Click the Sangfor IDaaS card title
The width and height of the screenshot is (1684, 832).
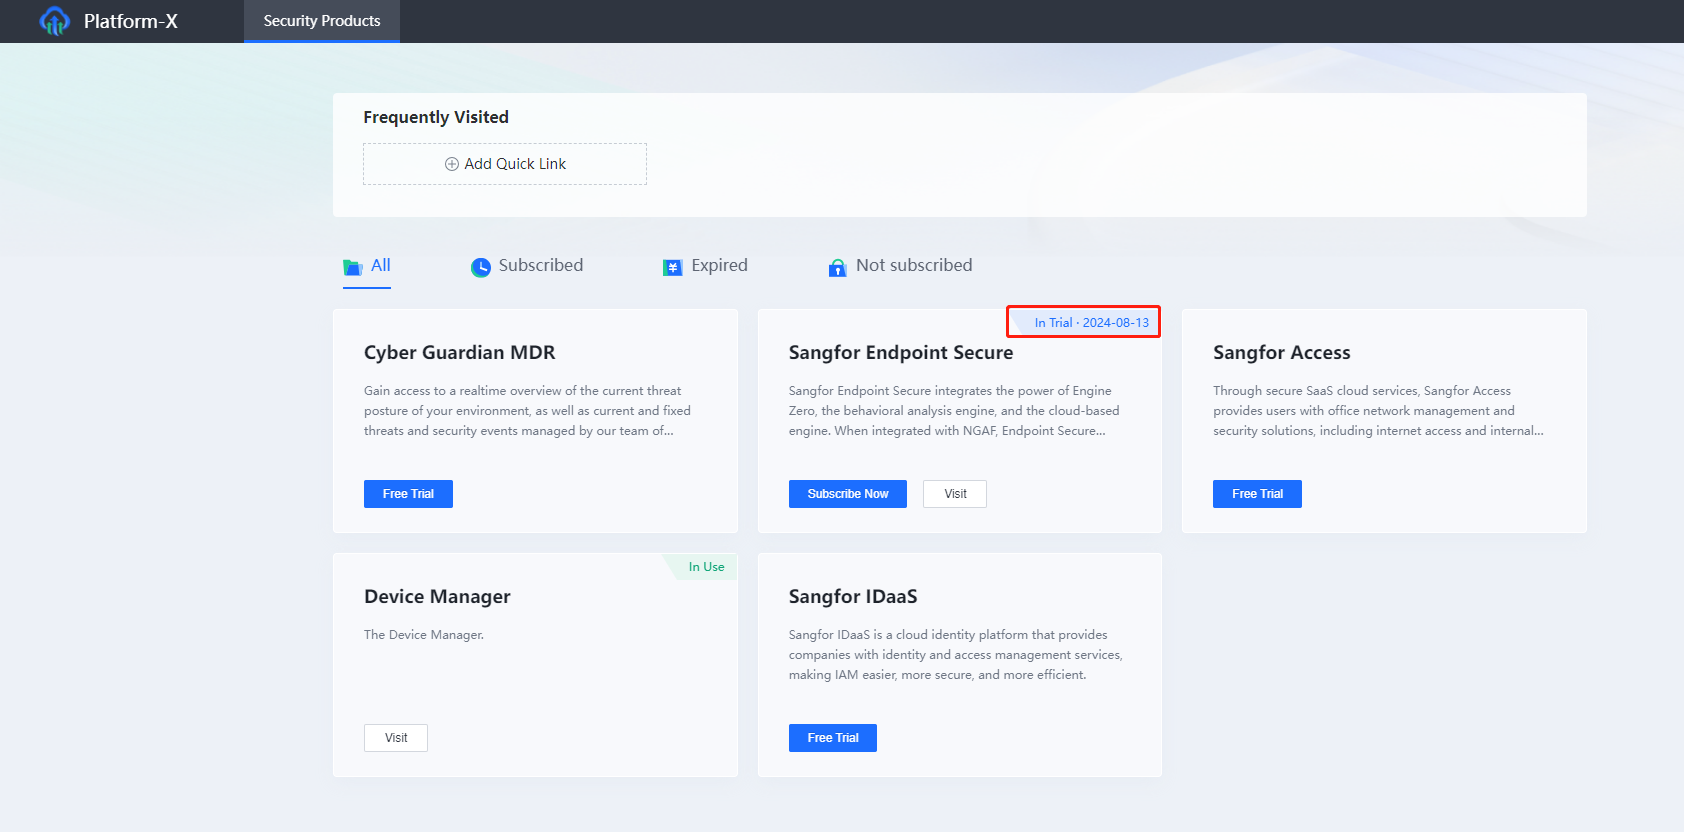[x=853, y=596]
